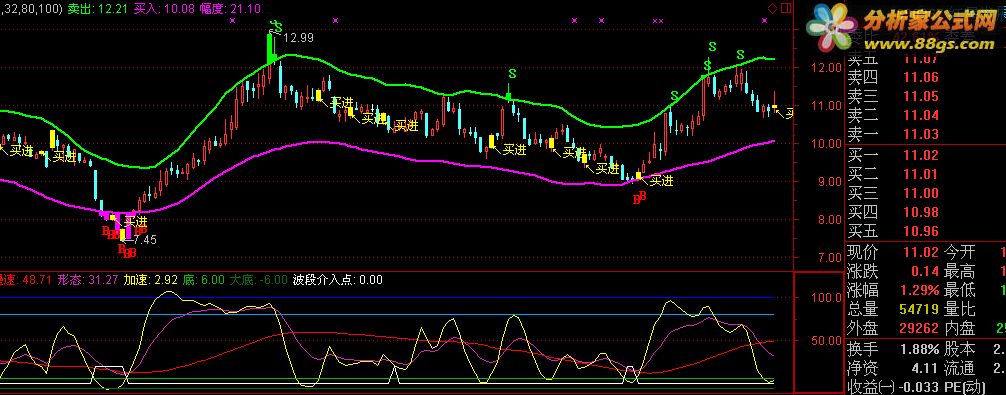The image size is (1006, 395).
Task: Select the green S marker above 12.99 peak
Action: click(x=277, y=27)
